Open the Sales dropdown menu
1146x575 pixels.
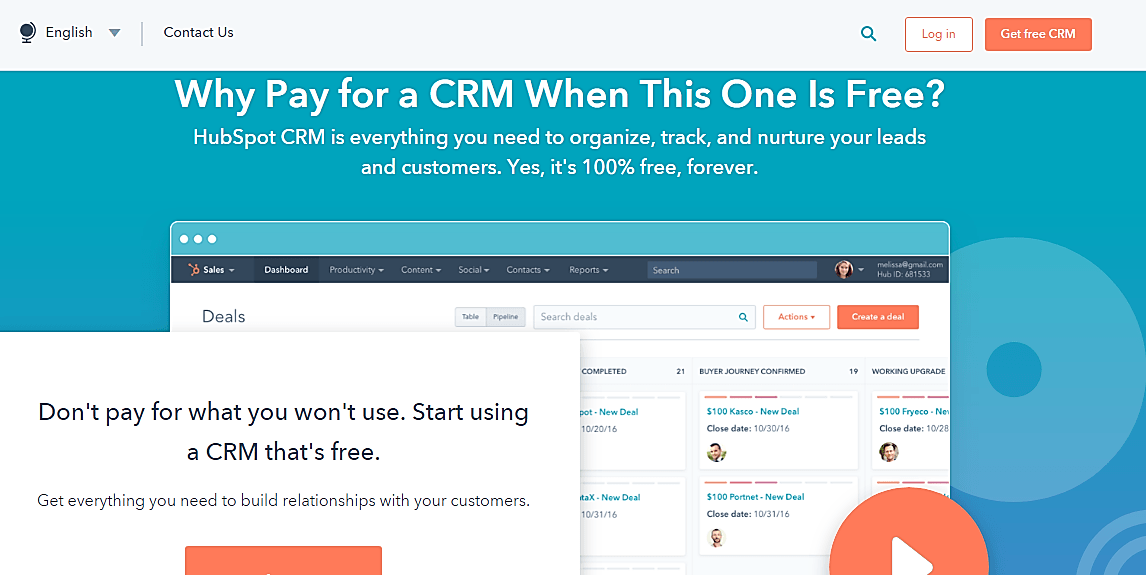pos(219,270)
